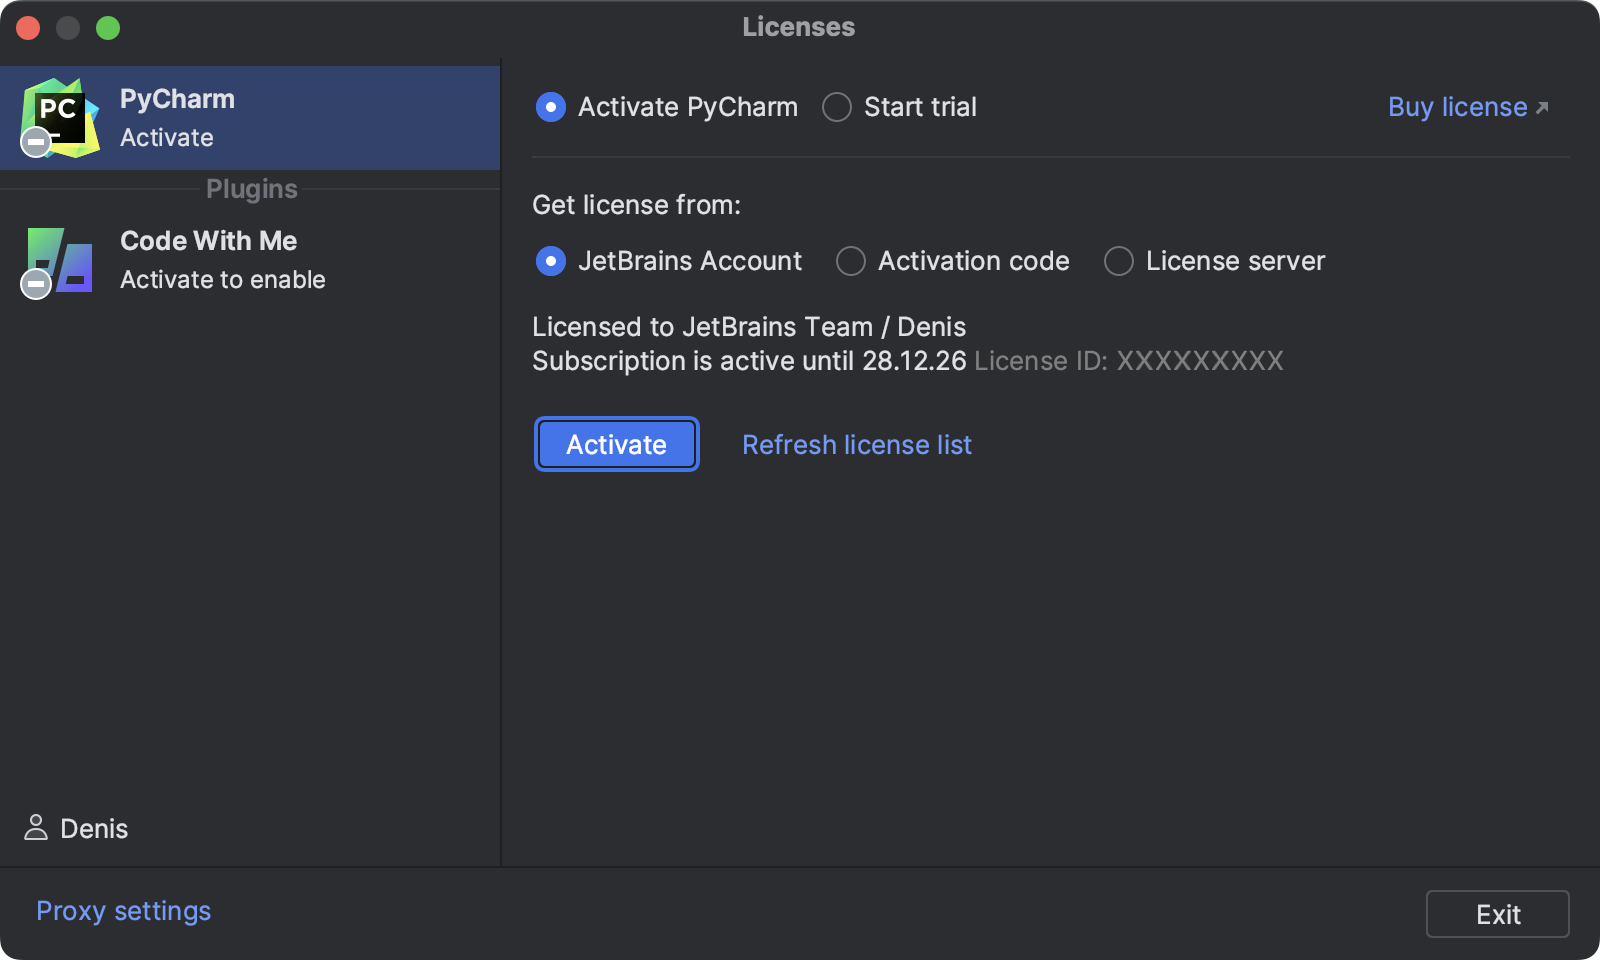The height and width of the screenshot is (960, 1600).
Task: Click the minus badge on Code With Me icon
Action: coord(35,285)
